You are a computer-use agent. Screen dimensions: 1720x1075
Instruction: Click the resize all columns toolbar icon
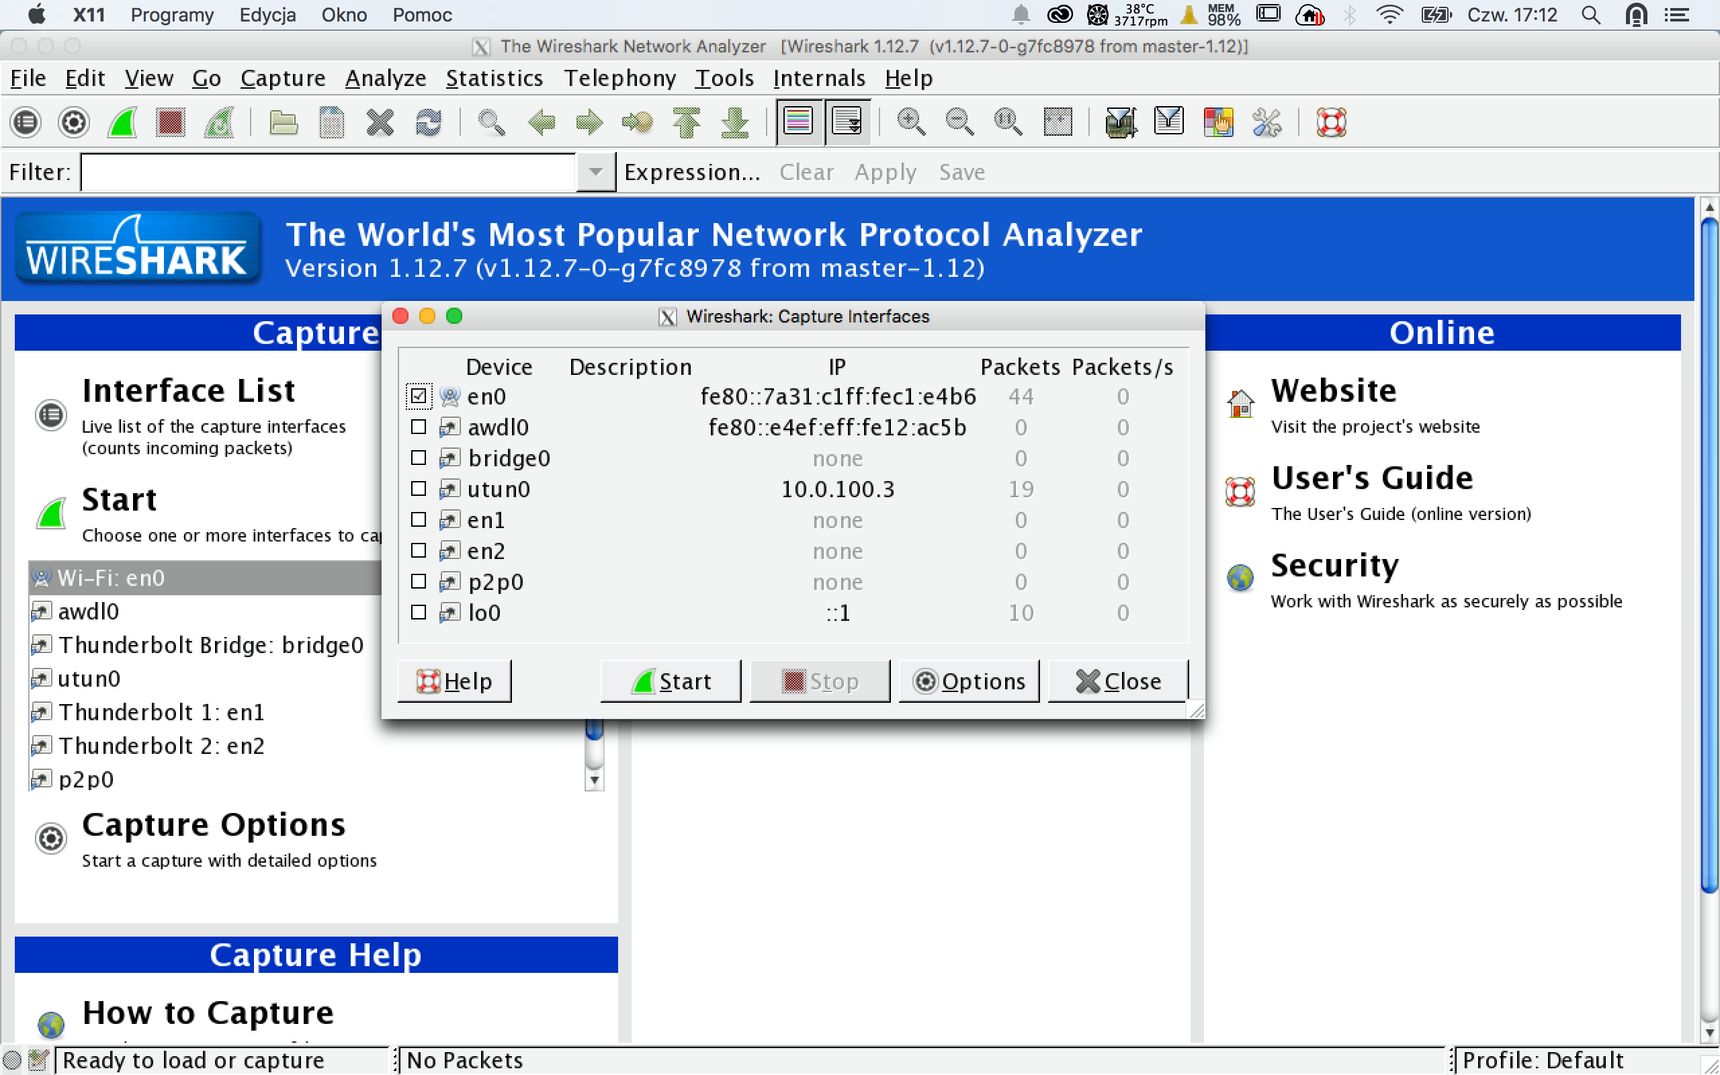coord(1057,122)
